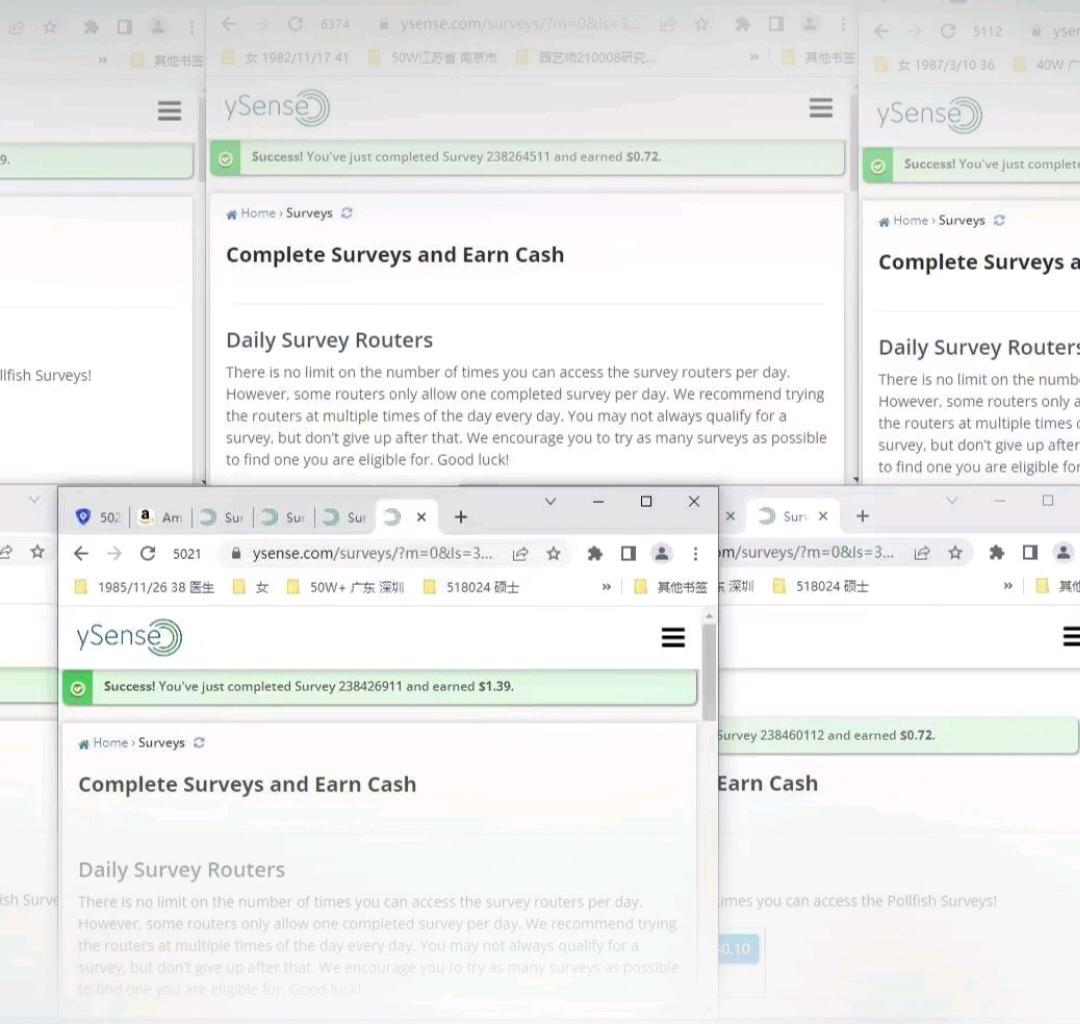The image size is (1080, 1024).
Task: Open Extensions puzzle icon in front 5021 window
Action: pyautogui.click(x=595, y=553)
